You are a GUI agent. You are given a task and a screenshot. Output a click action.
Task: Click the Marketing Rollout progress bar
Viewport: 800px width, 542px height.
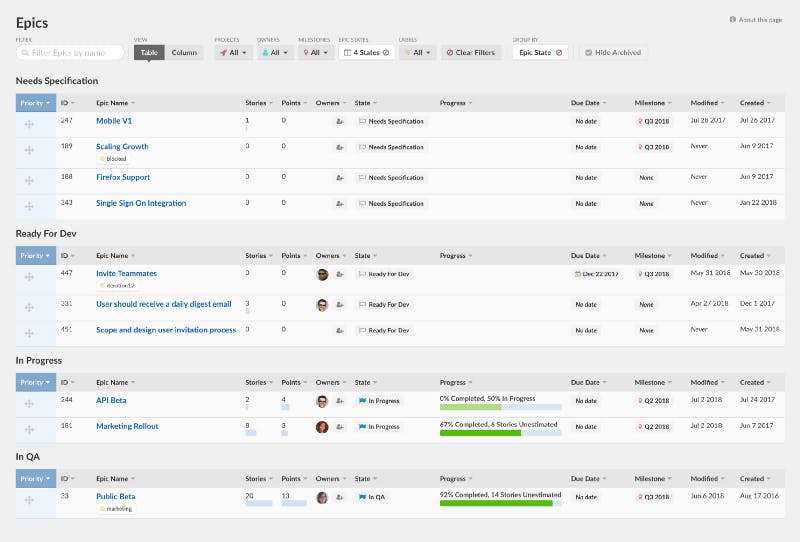(x=501, y=433)
